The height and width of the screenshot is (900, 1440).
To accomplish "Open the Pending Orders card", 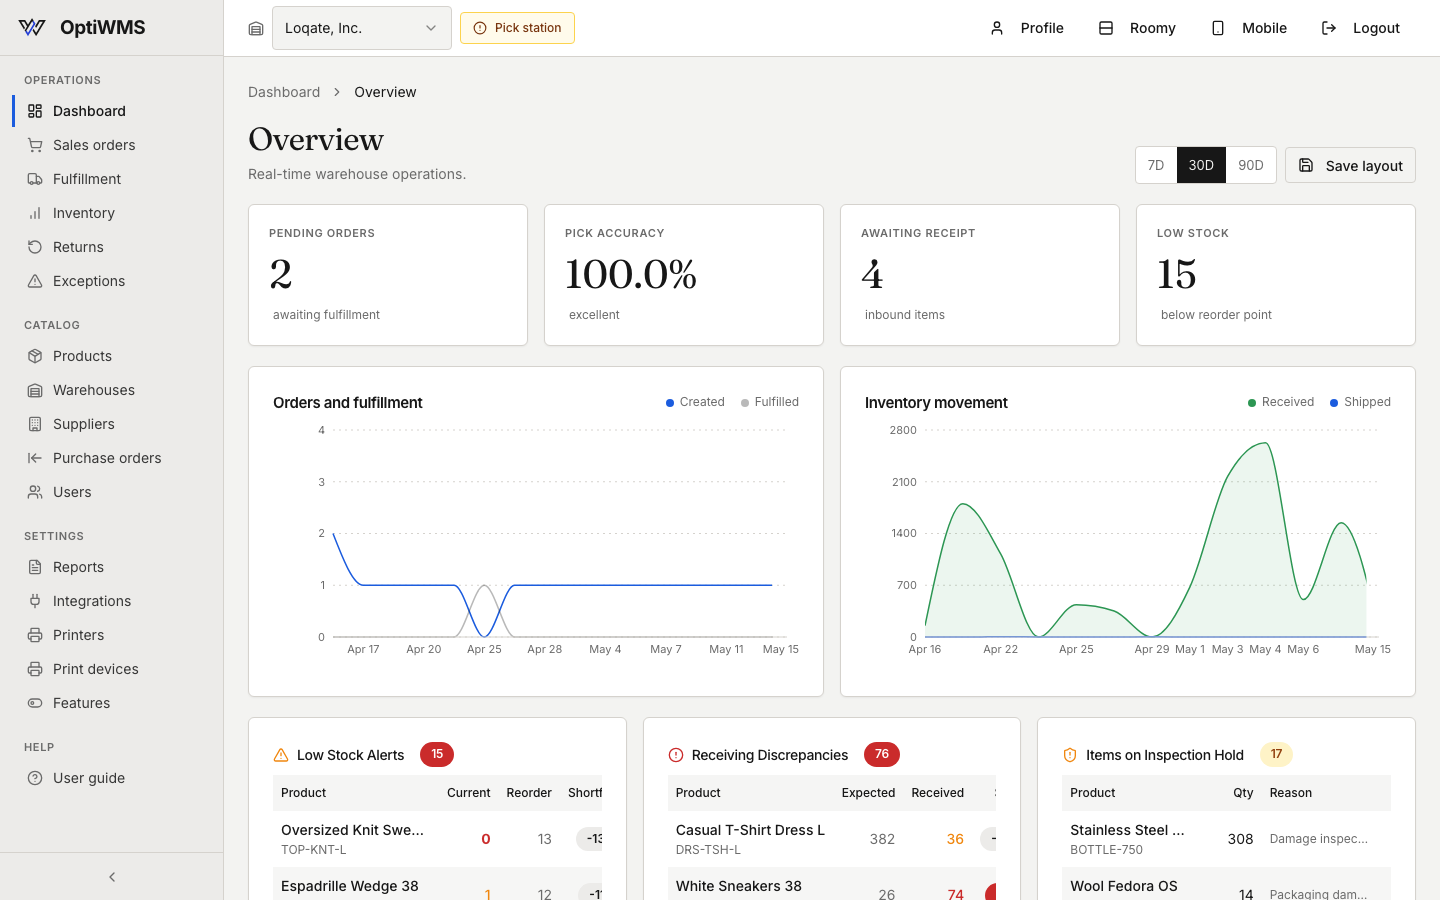I will pos(388,275).
